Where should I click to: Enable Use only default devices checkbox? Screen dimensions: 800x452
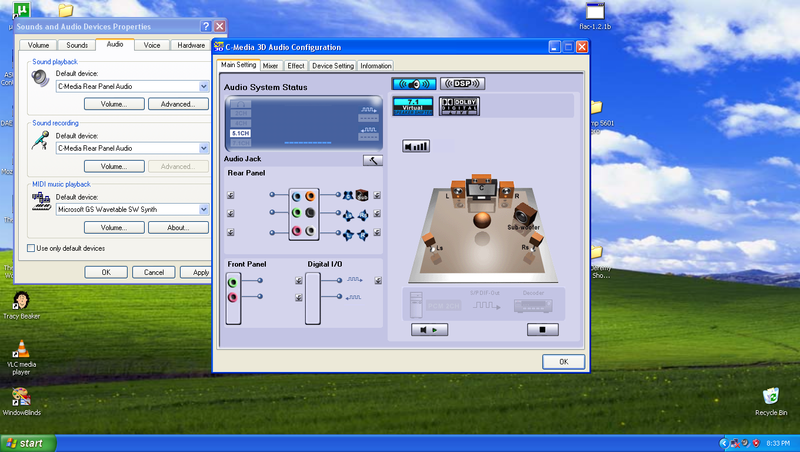click(31, 248)
